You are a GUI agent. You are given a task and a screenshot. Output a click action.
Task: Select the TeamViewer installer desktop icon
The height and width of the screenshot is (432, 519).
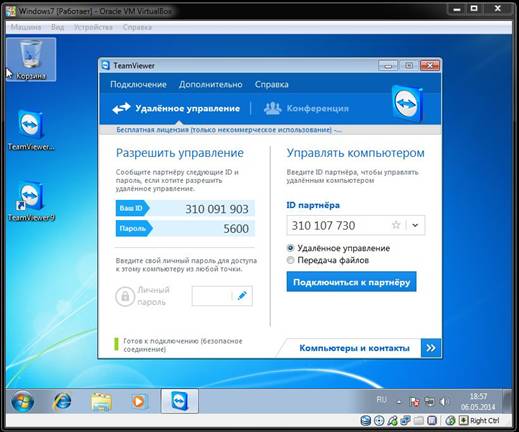pos(31,130)
